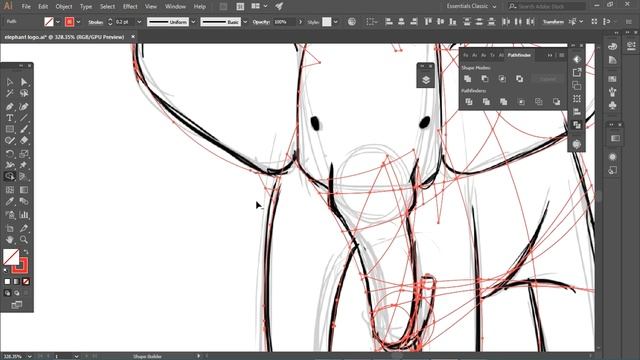This screenshot has height=360, width=640.
Task: Open the Edit menu
Action: [43, 7]
